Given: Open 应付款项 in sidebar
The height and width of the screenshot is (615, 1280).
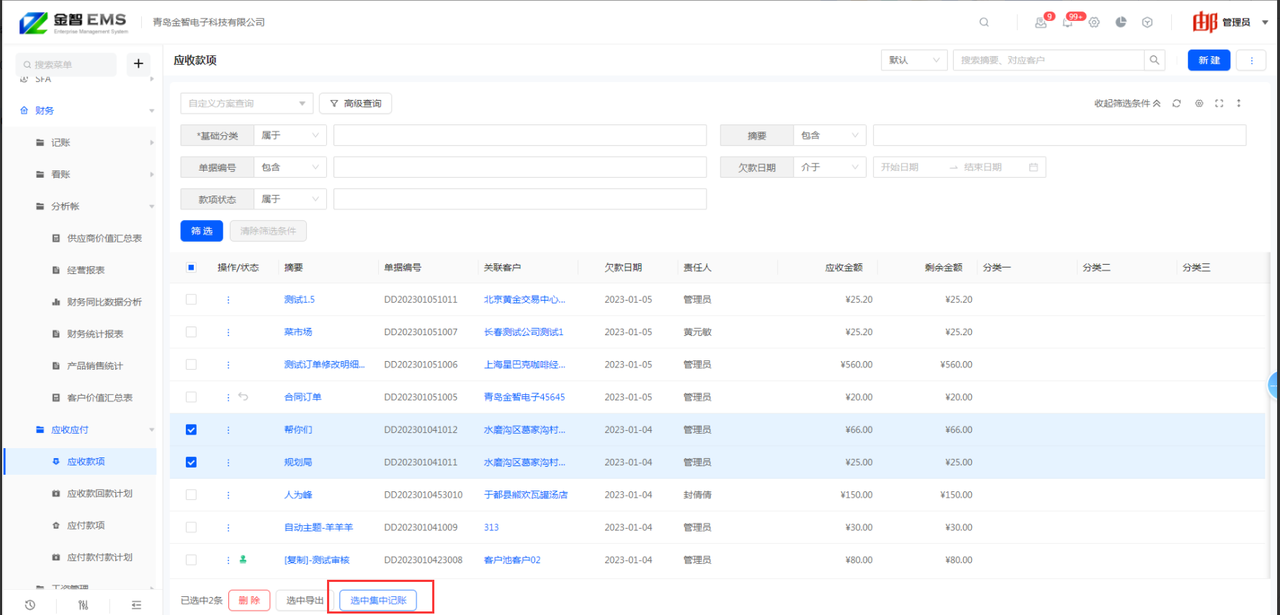Looking at the screenshot, I should coord(85,525).
